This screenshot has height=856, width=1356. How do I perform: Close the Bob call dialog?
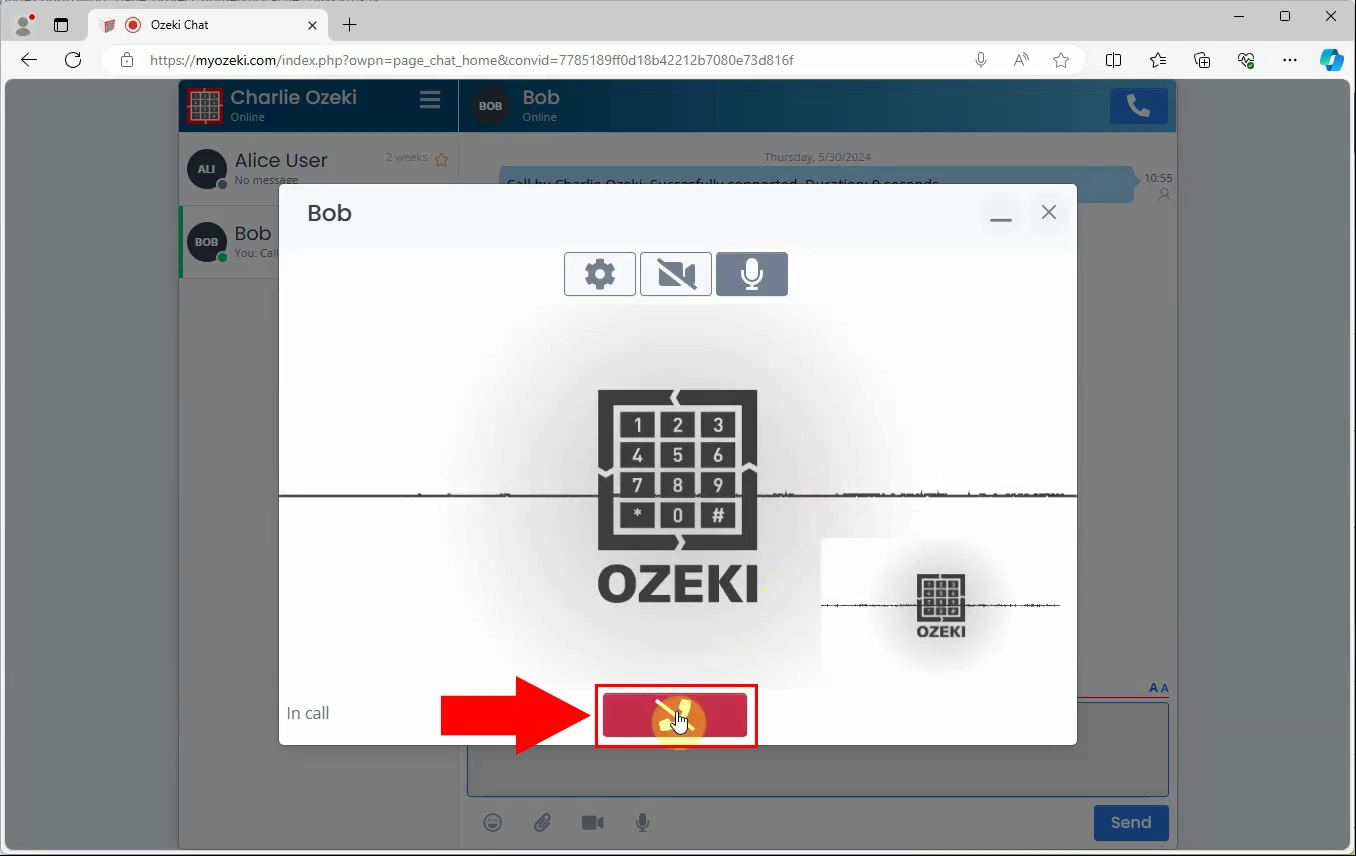1049,212
